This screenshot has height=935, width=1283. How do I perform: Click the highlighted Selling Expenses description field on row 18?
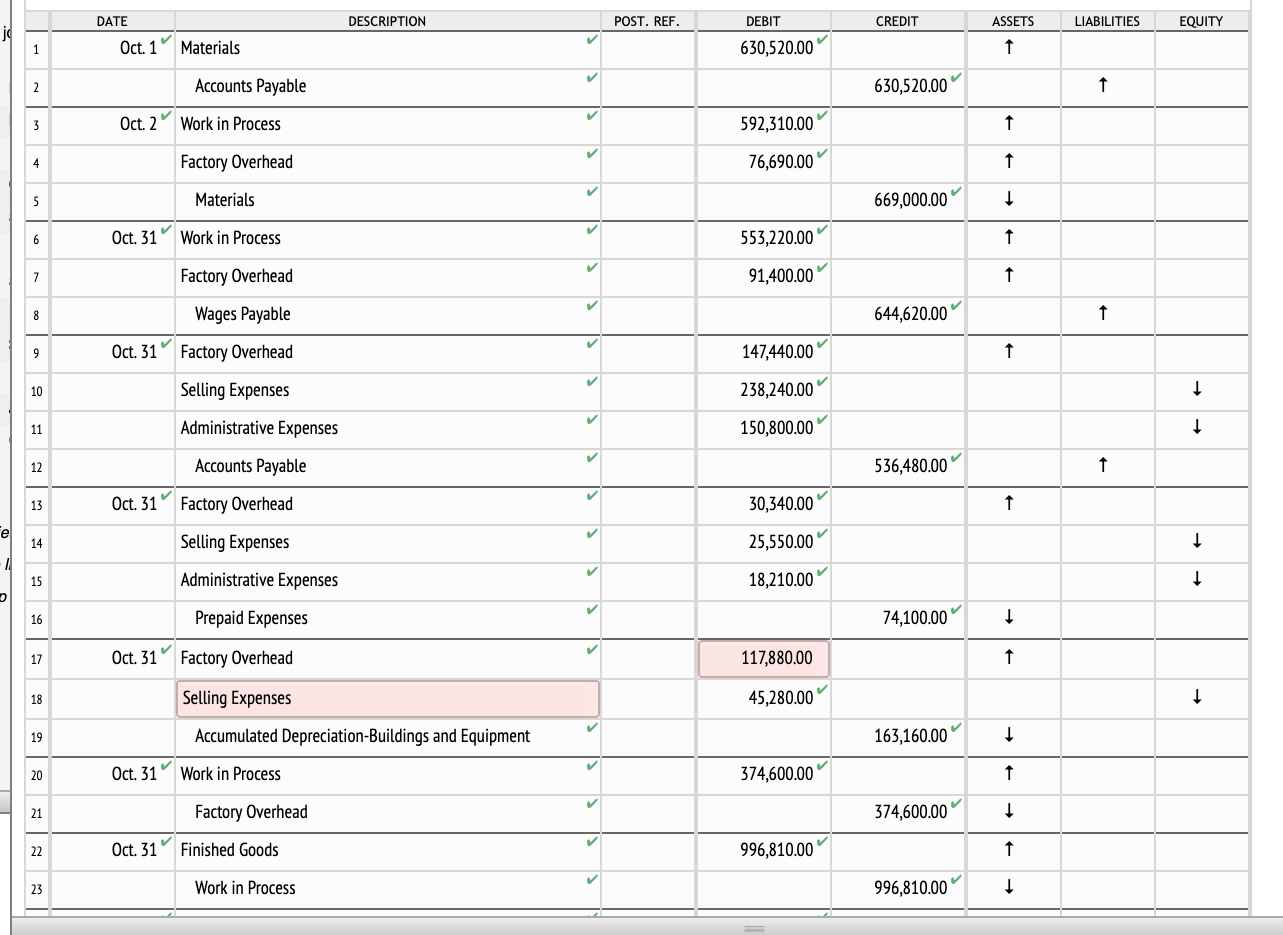coord(387,698)
